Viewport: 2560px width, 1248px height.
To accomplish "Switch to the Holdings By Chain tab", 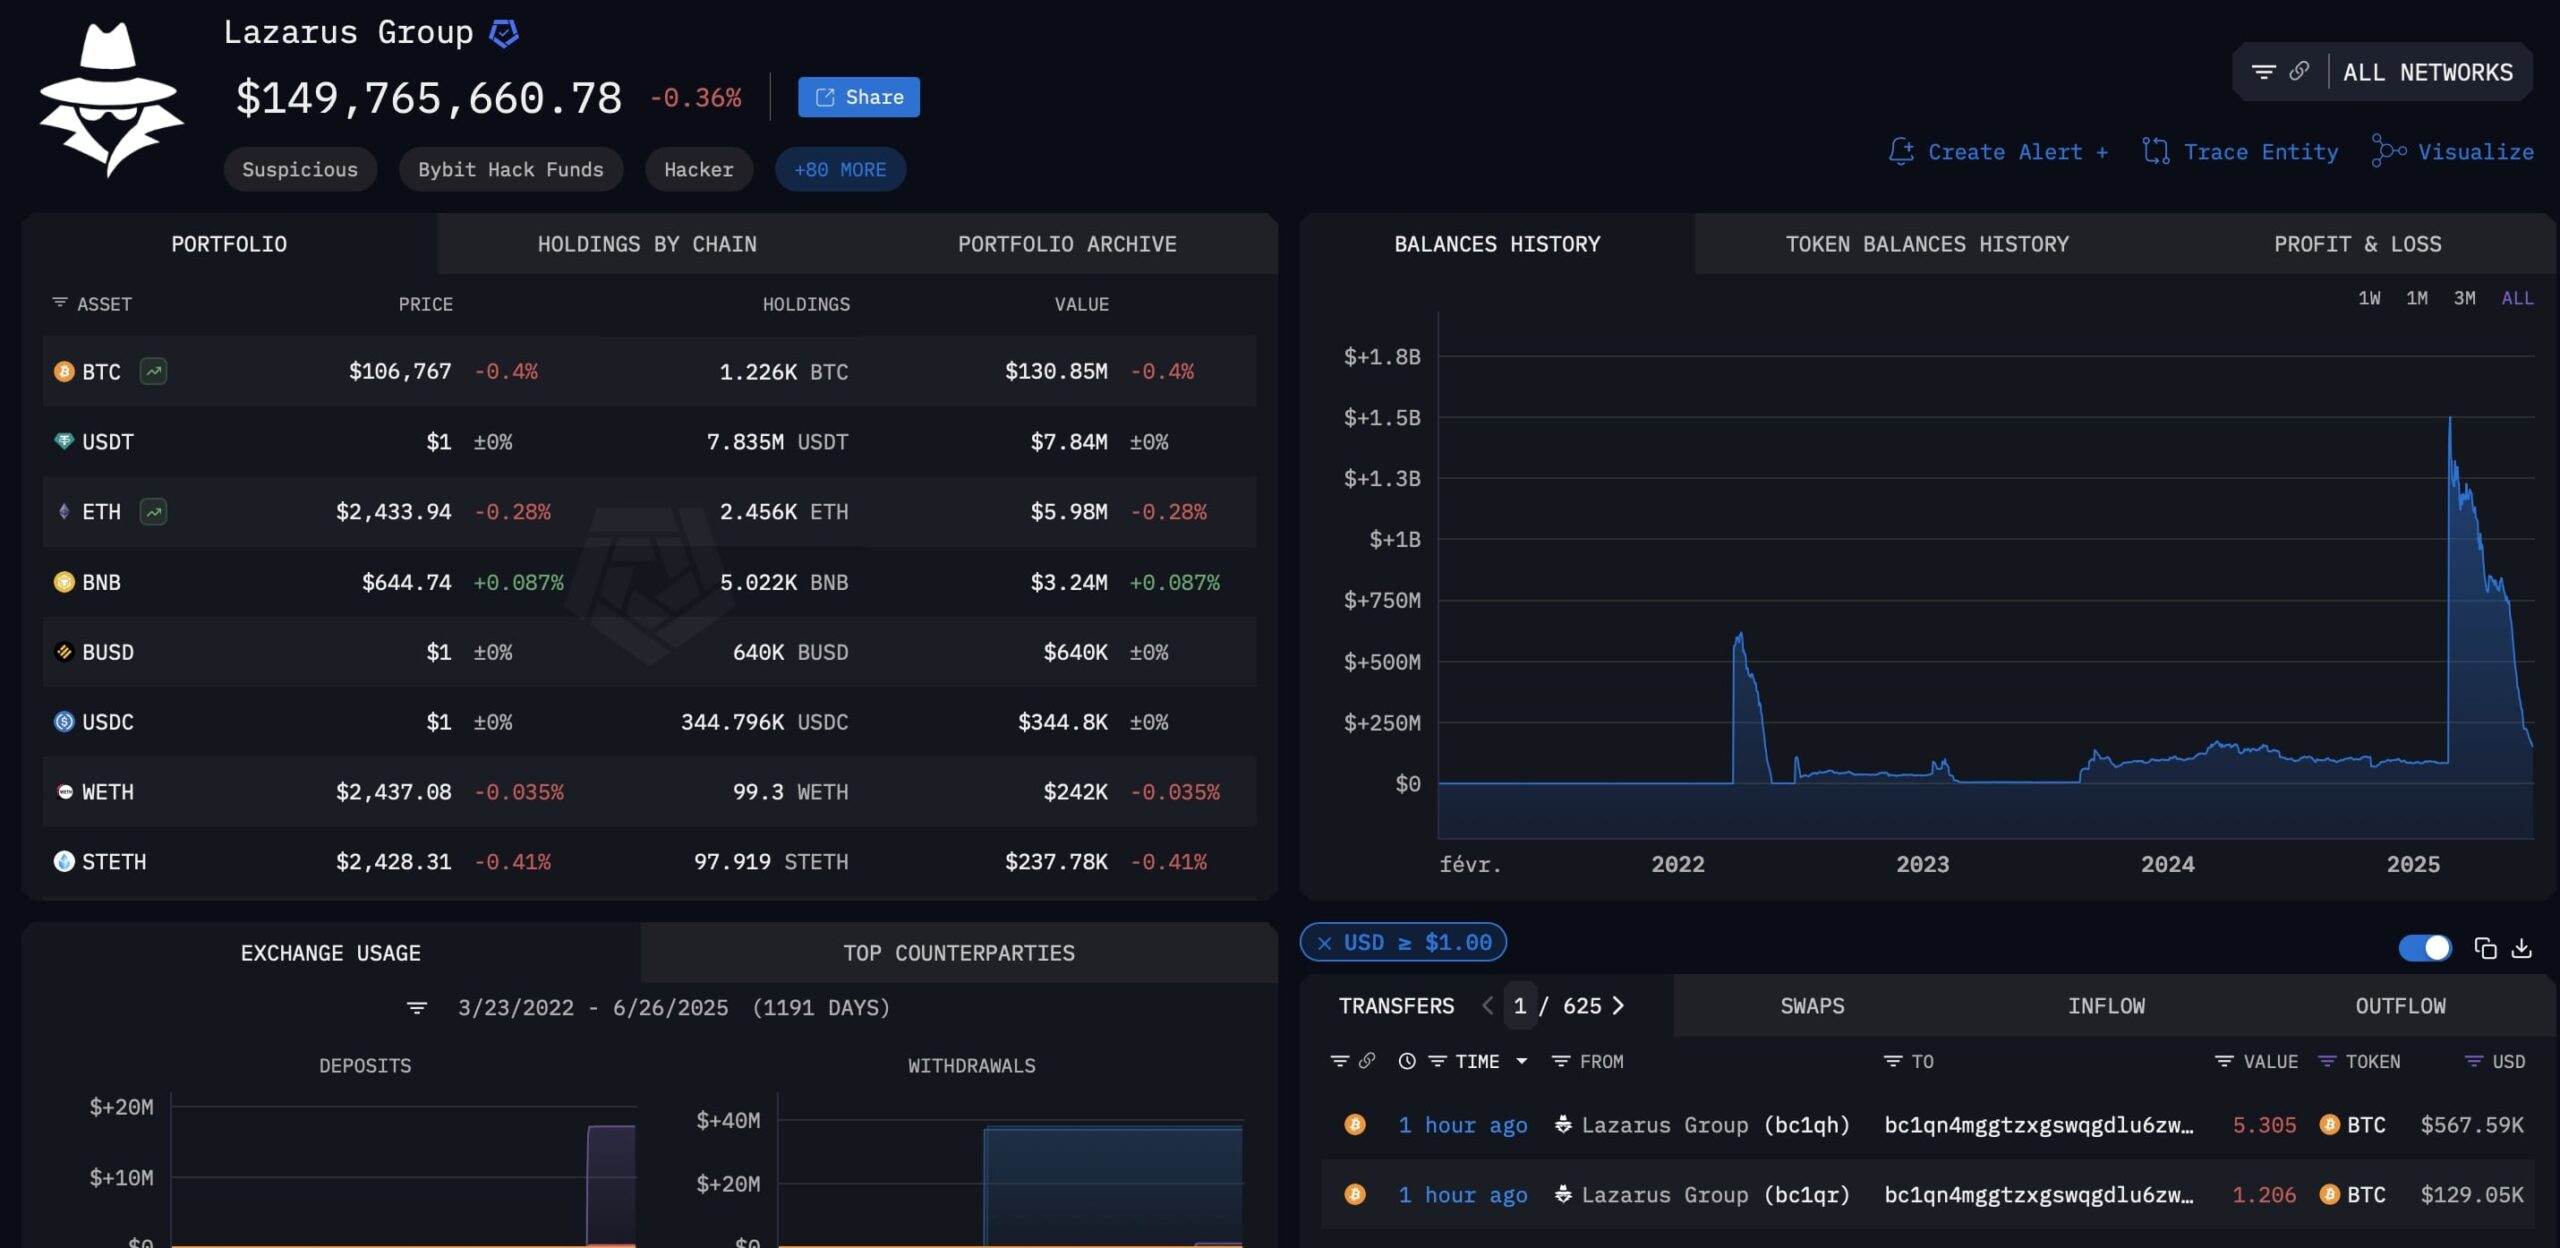I will pyautogui.click(x=647, y=244).
